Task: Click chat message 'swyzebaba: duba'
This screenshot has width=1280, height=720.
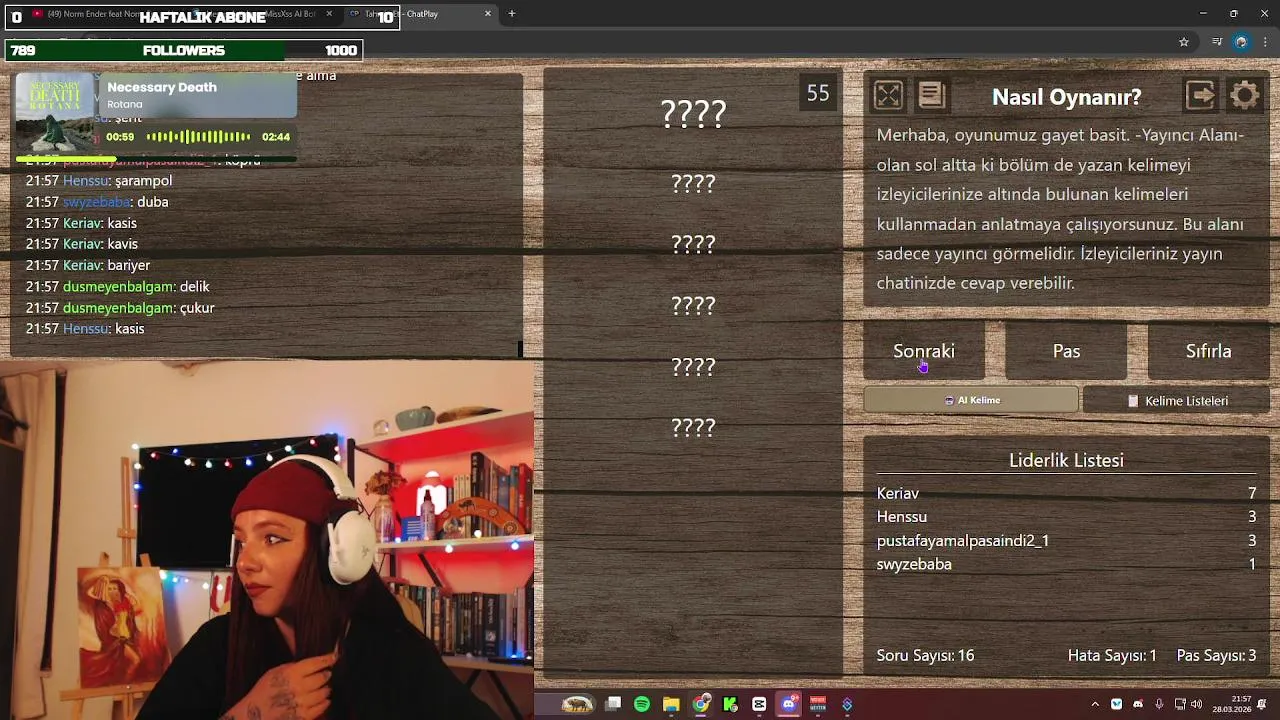Action: coord(97,202)
